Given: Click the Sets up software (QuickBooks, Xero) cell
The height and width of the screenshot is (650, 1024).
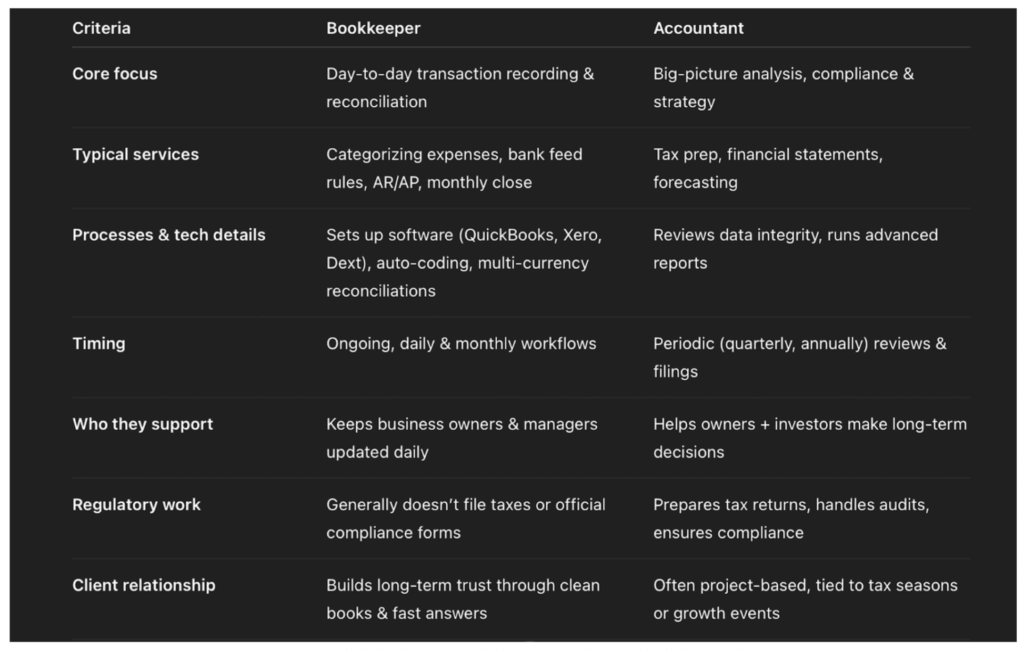Looking at the screenshot, I should tap(464, 263).
